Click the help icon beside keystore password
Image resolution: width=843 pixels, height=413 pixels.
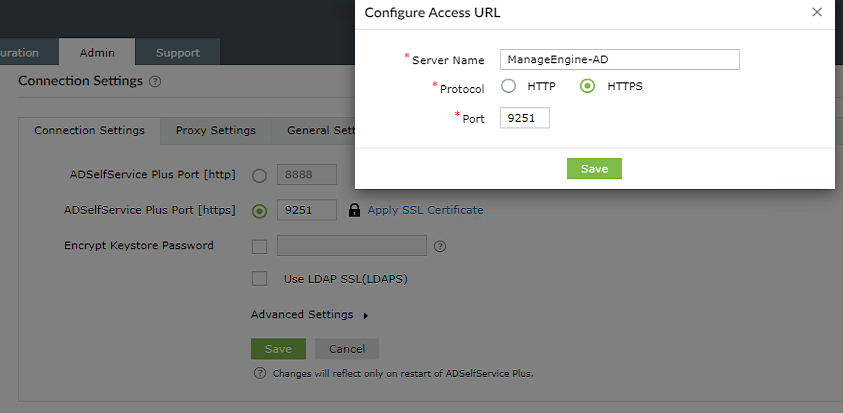click(440, 246)
